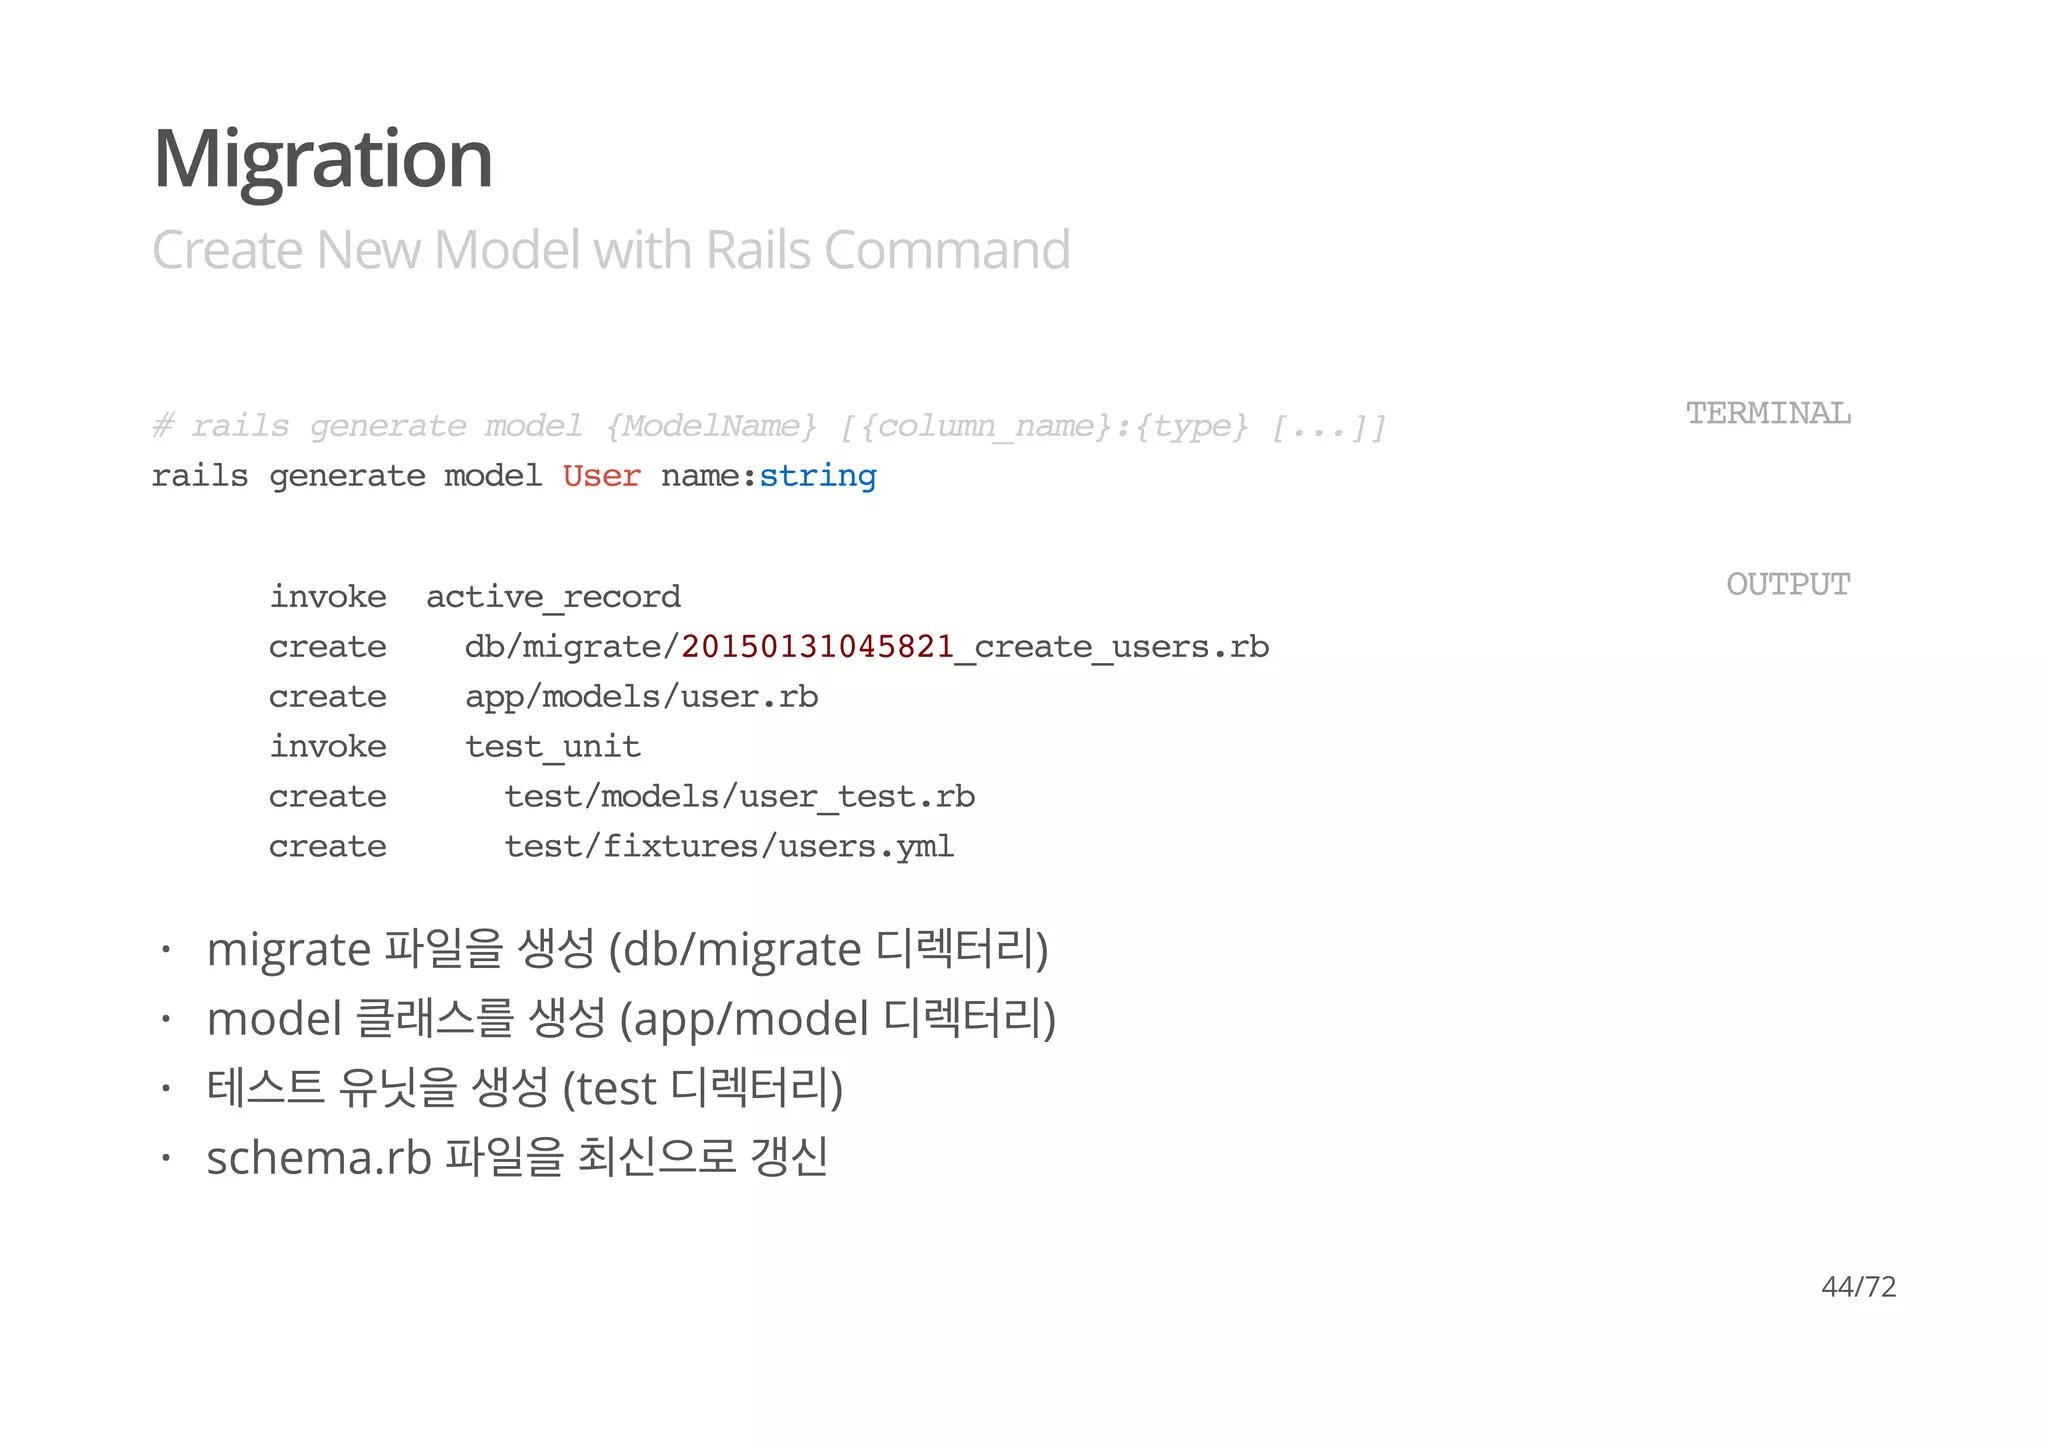Image resolution: width=2048 pixels, height=1448 pixels.
Task: Select the red word "User" in the command
Action: coord(601,476)
